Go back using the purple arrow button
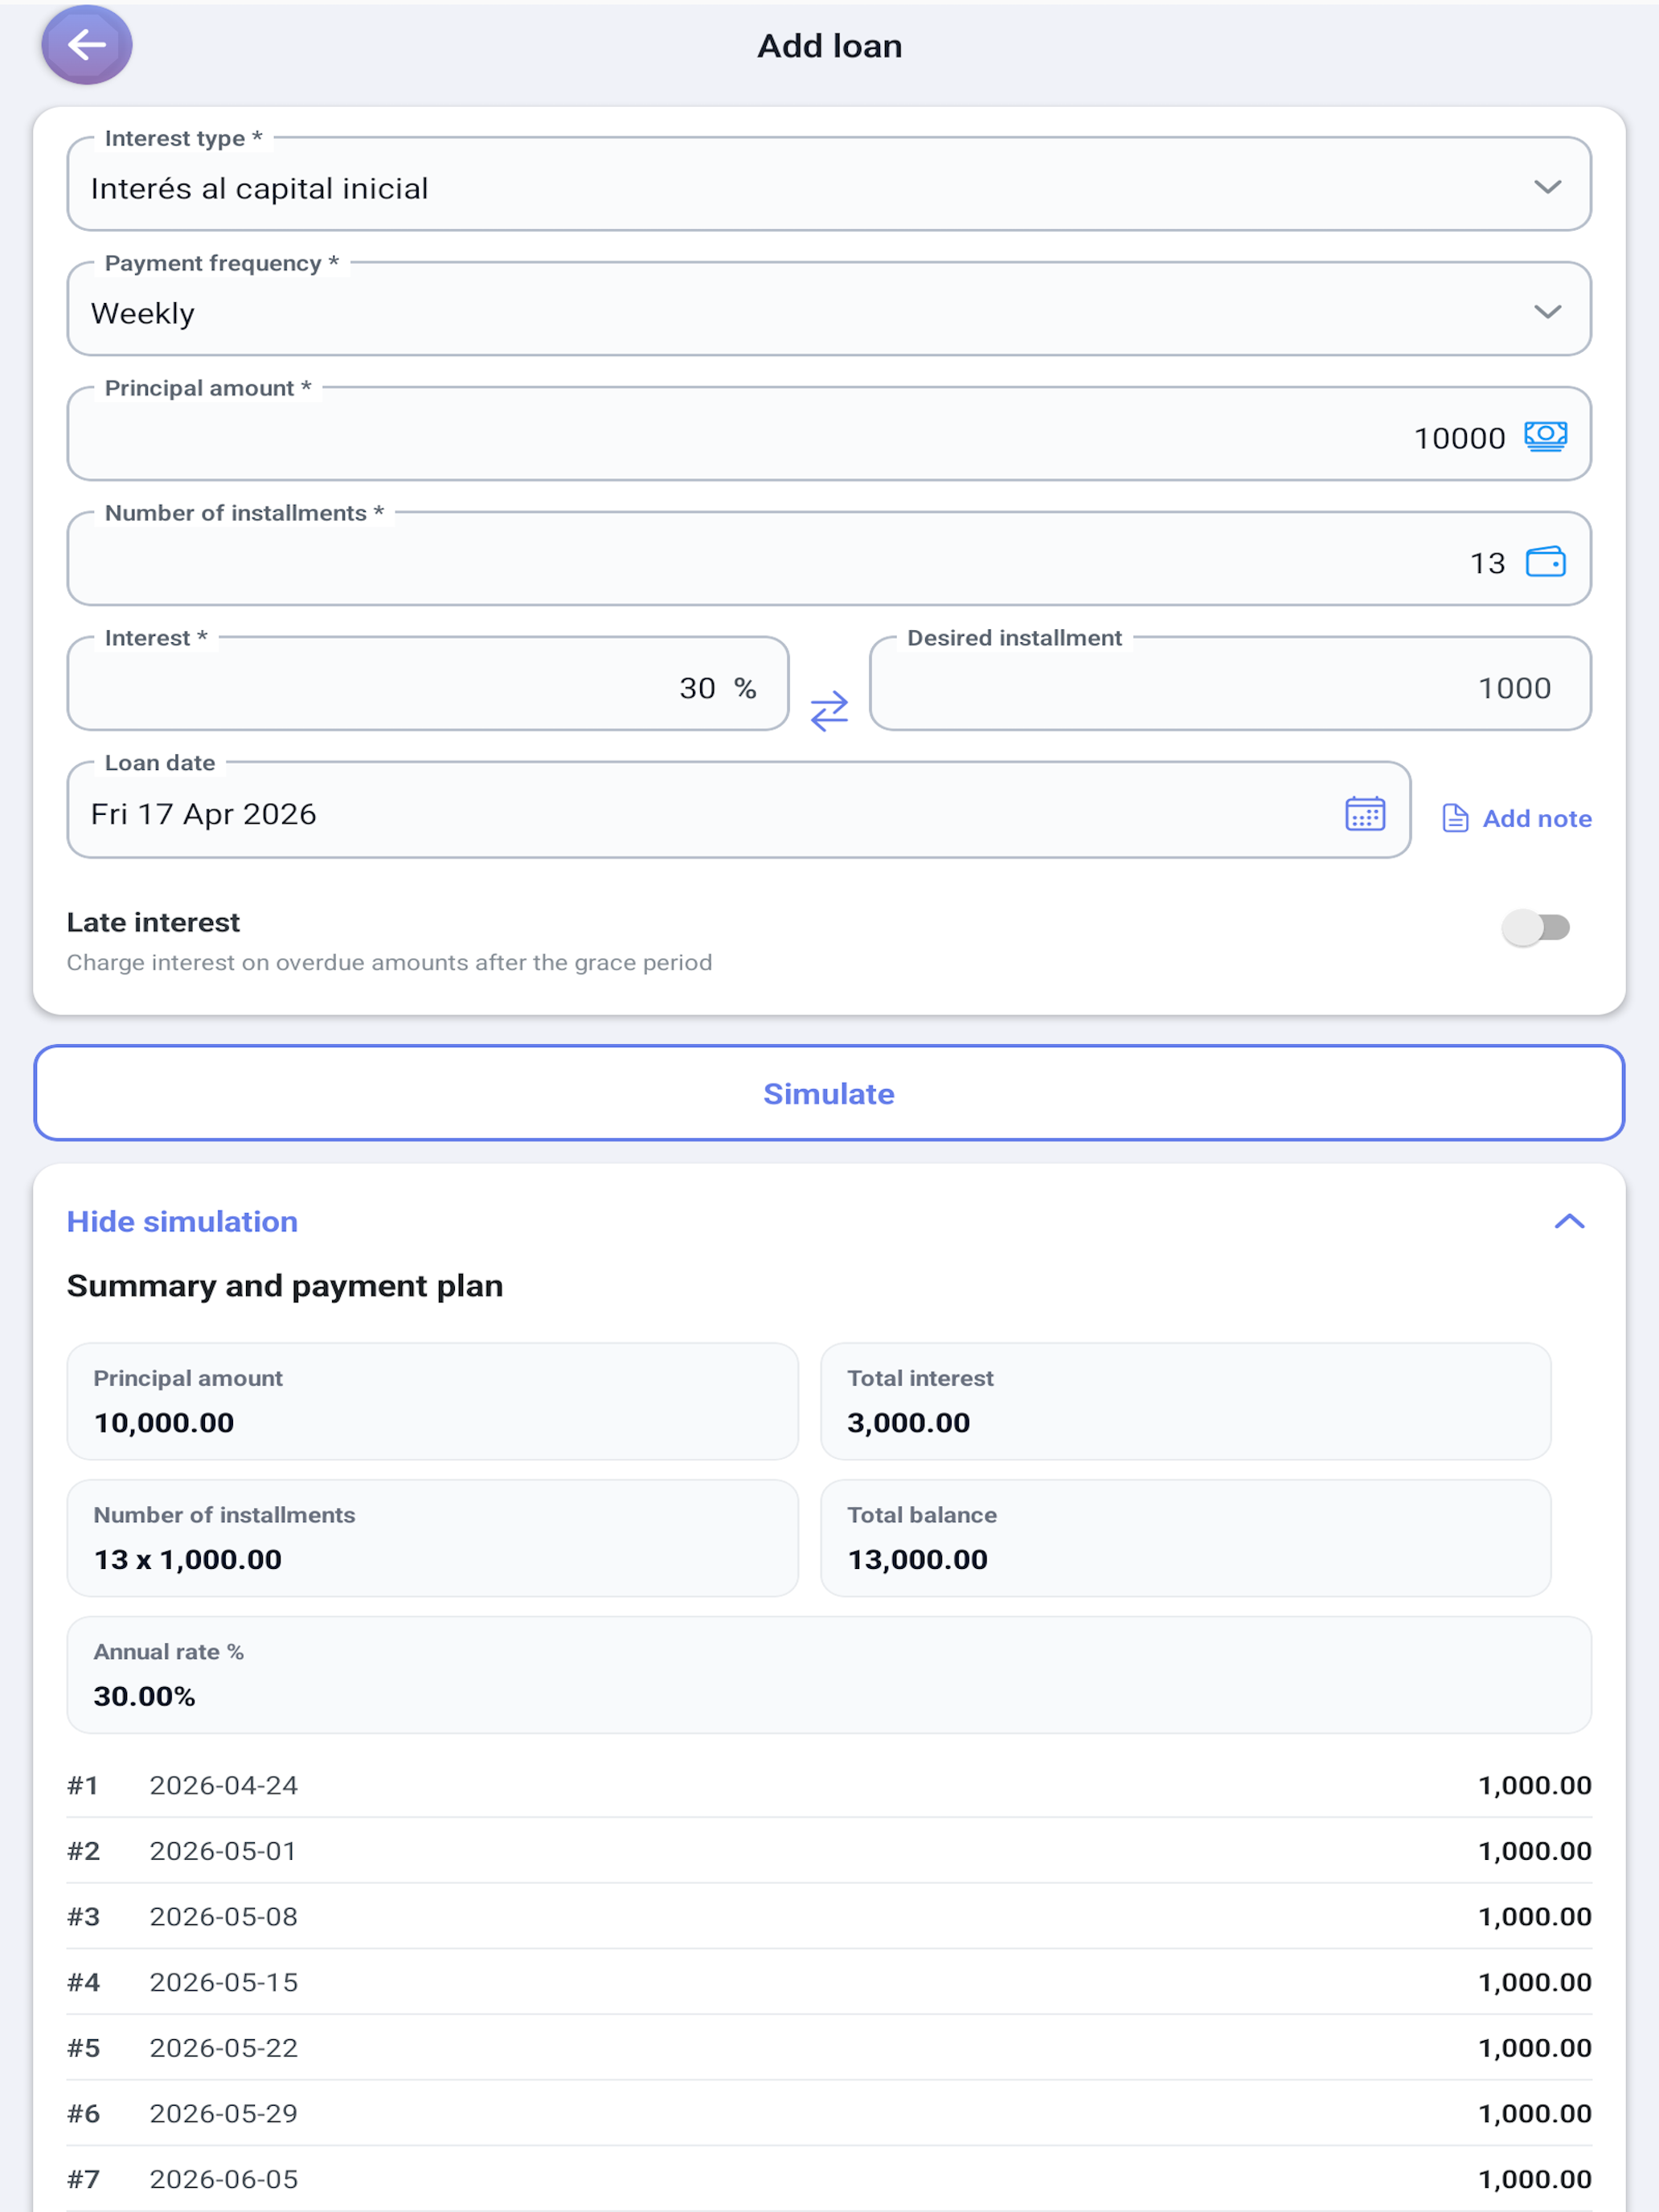Image resolution: width=1659 pixels, height=2212 pixels. 86,45
